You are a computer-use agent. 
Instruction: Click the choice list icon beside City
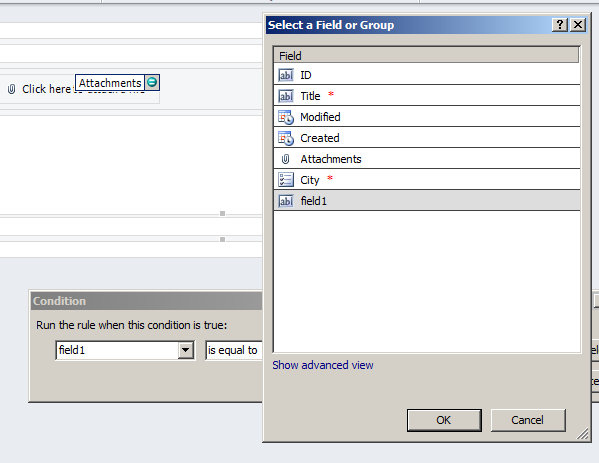[x=286, y=180]
